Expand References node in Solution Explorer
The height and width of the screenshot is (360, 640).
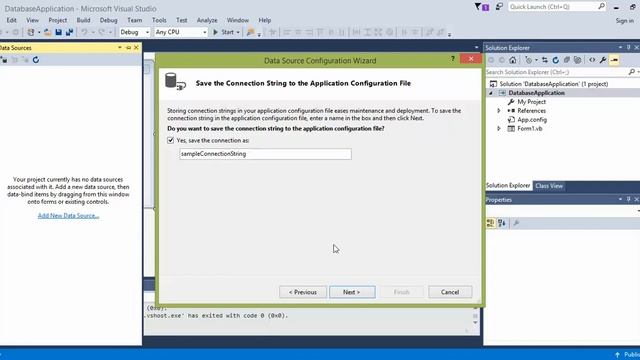pyautogui.click(x=499, y=111)
